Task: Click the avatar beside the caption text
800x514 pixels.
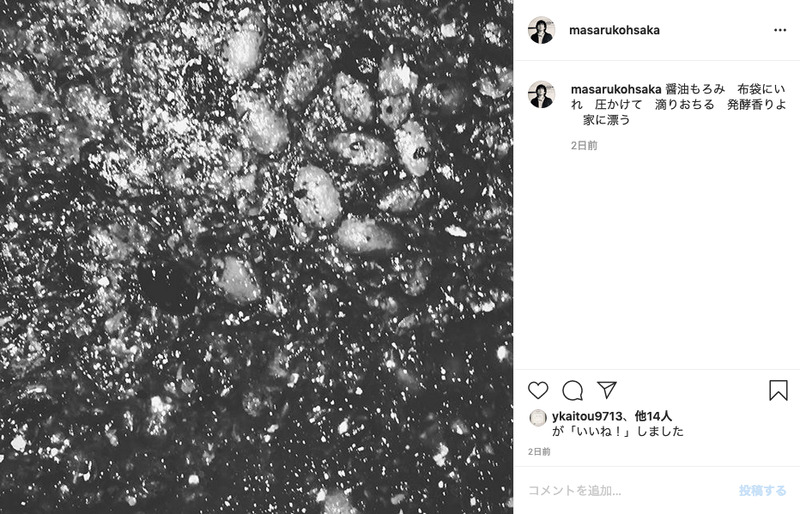Action: pos(541,94)
